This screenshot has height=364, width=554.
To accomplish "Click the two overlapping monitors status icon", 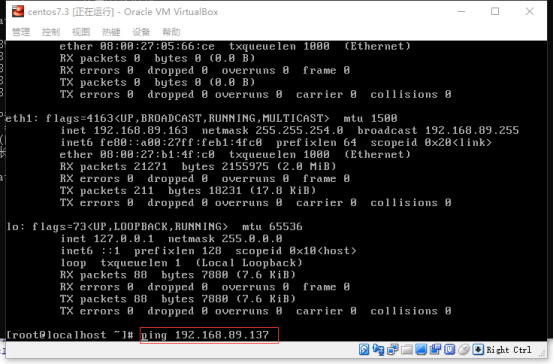I will pyautogui.click(x=393, y=350).
